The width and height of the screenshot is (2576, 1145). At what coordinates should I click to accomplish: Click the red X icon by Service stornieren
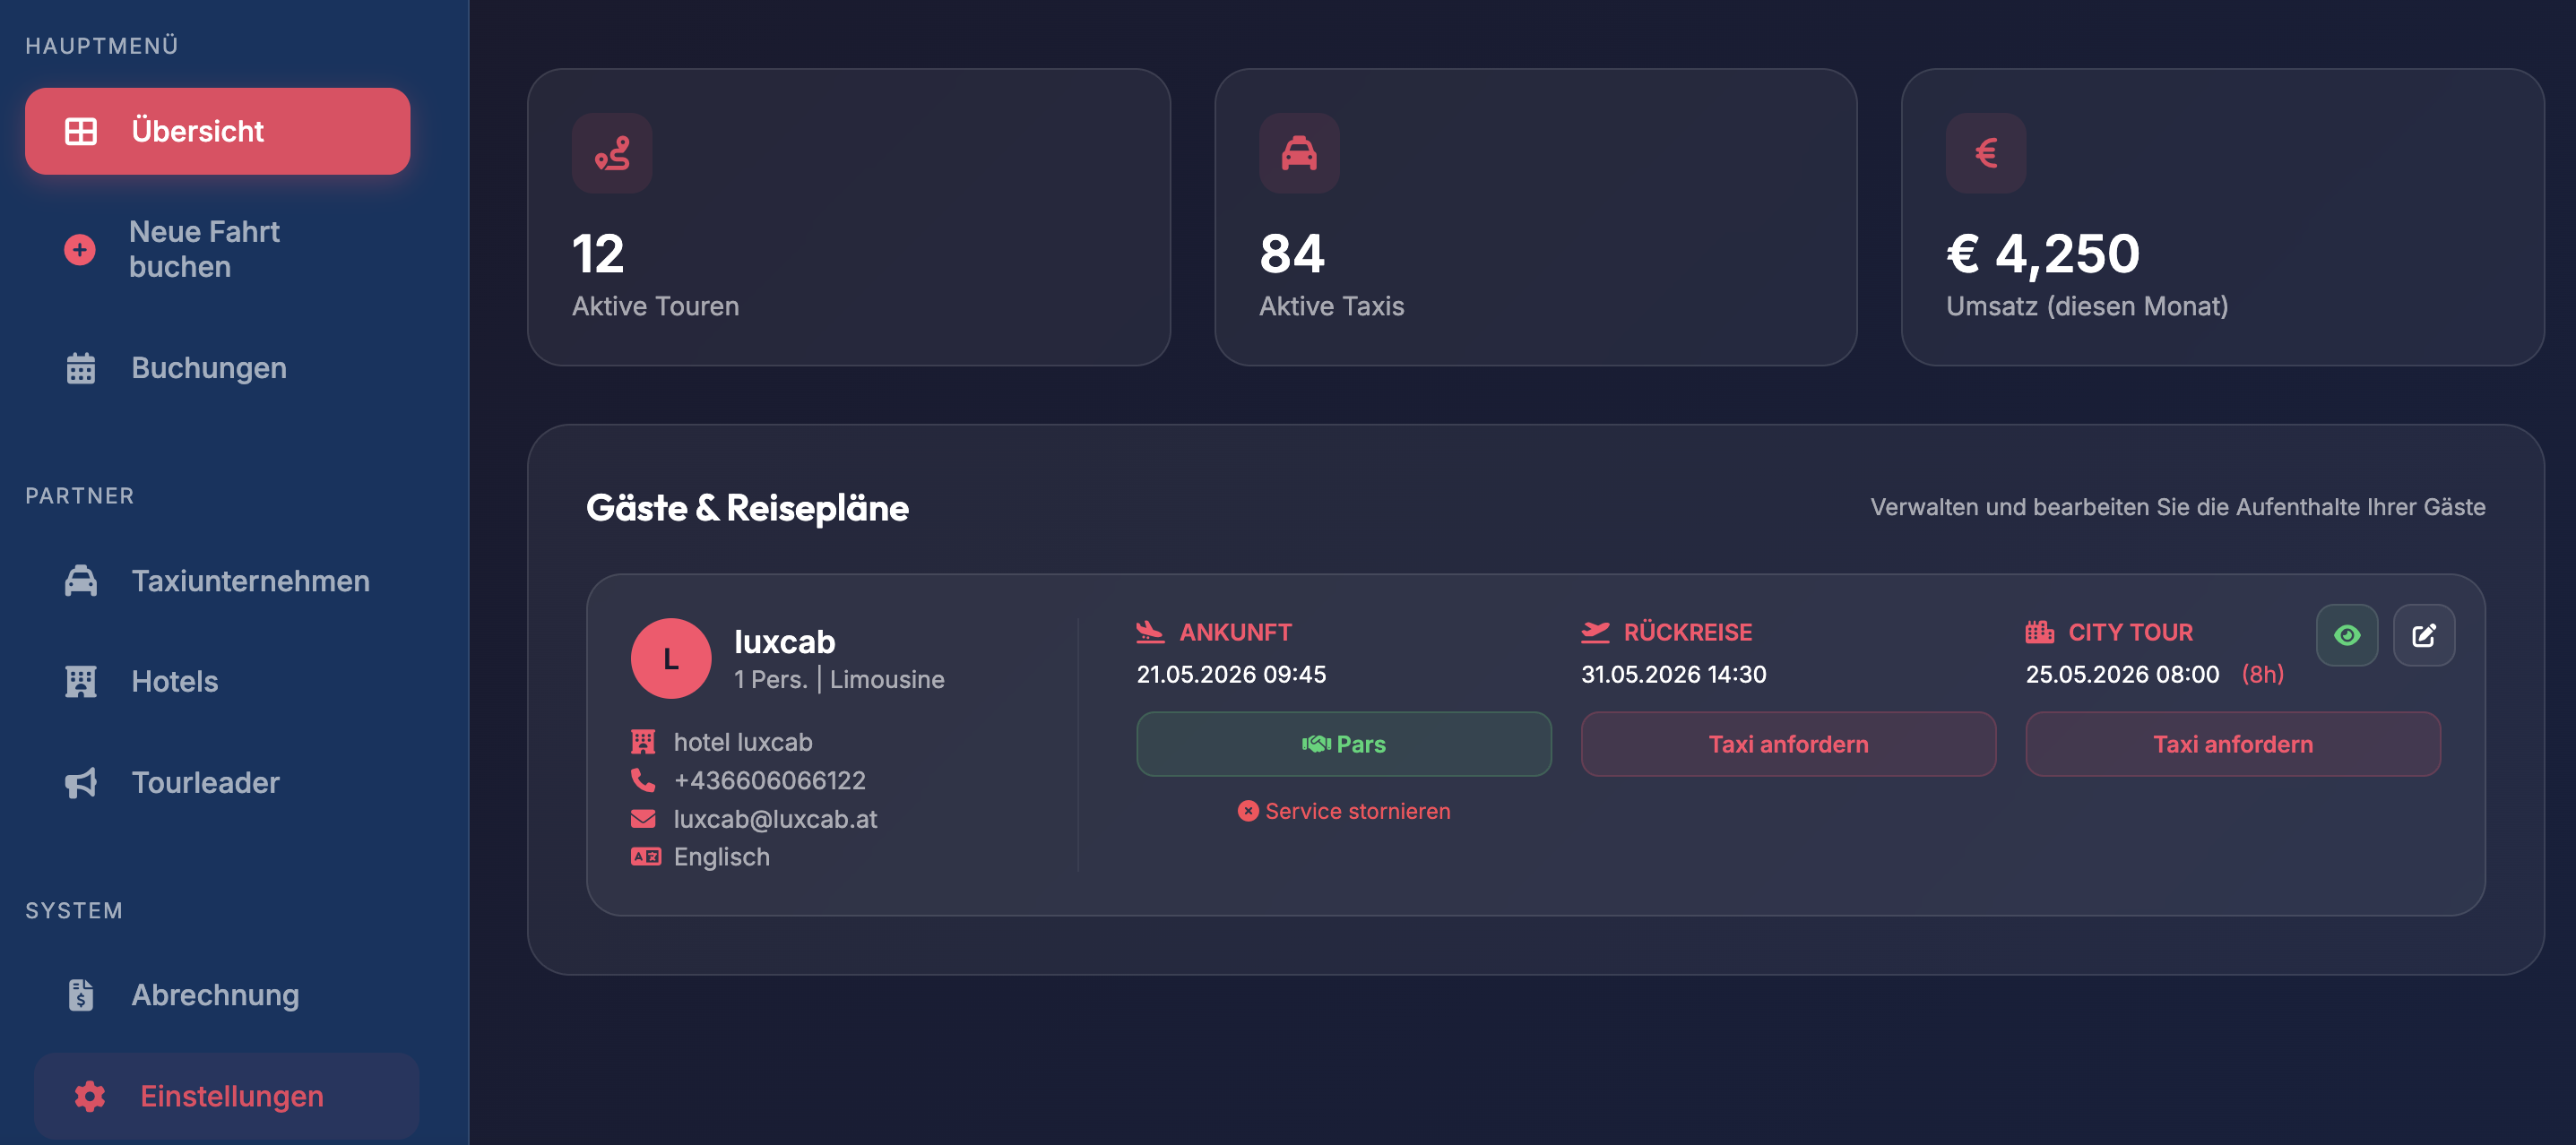tap(1248, 811)
